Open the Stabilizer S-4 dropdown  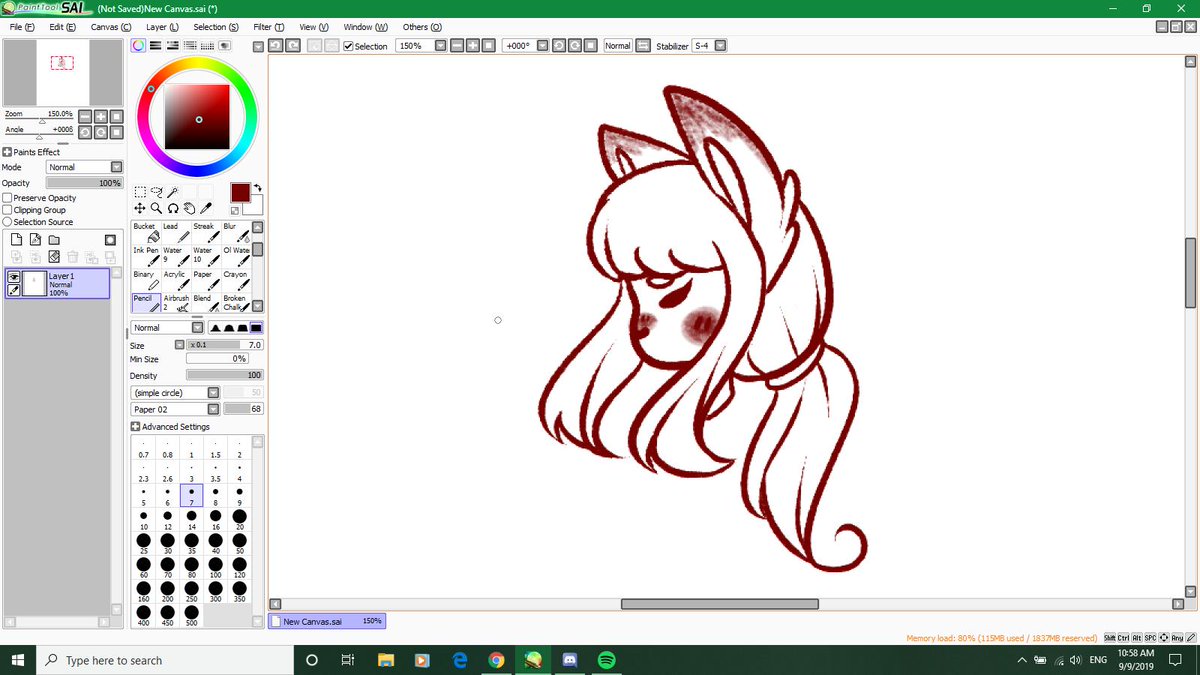point(720,46)
